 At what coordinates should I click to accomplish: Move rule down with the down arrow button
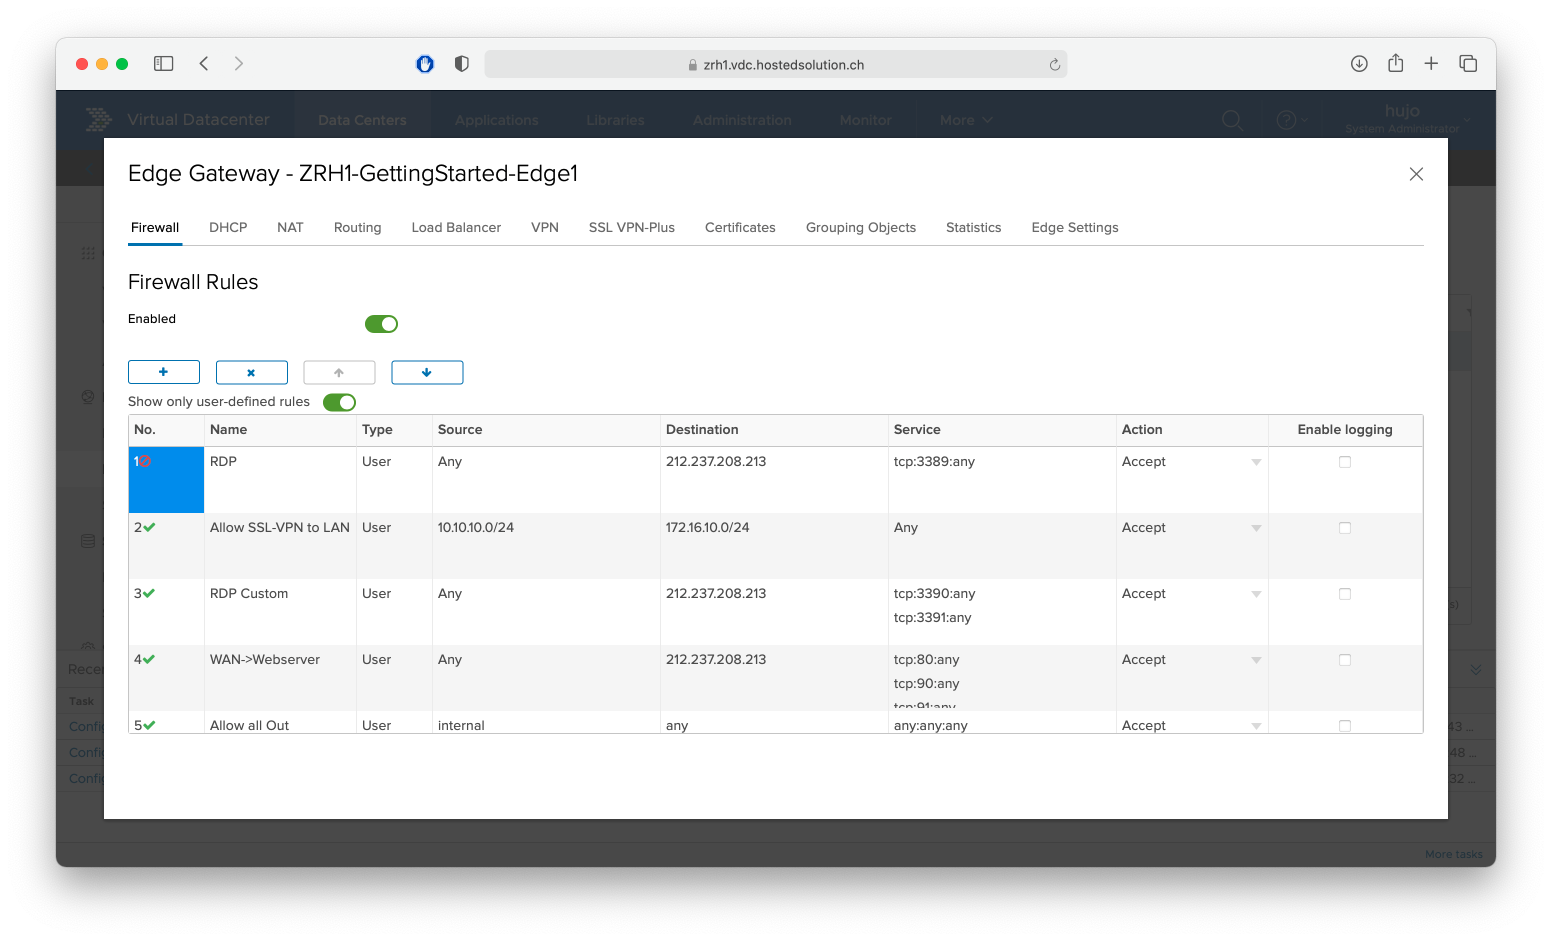click(427, 372)
